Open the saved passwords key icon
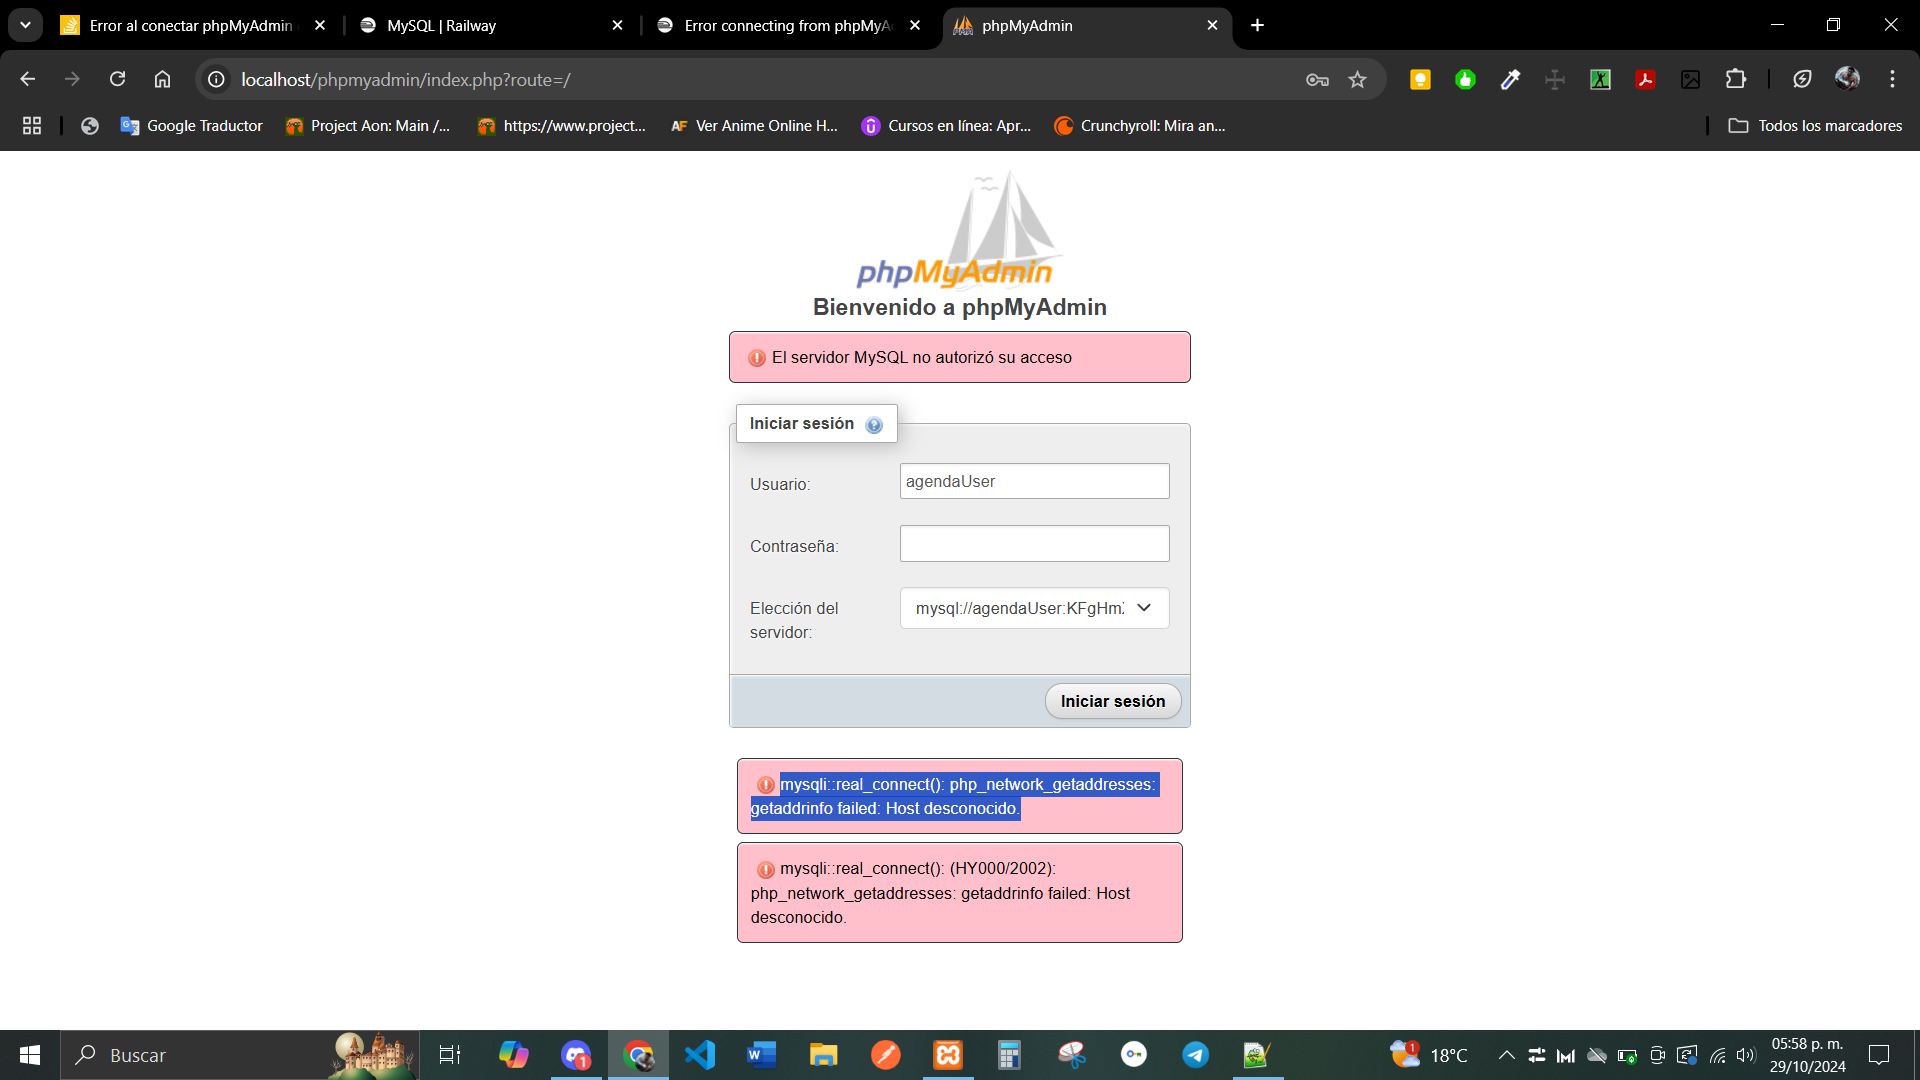The width and height of the screenshot is (1920, 1080). (x=1317, y=80)
